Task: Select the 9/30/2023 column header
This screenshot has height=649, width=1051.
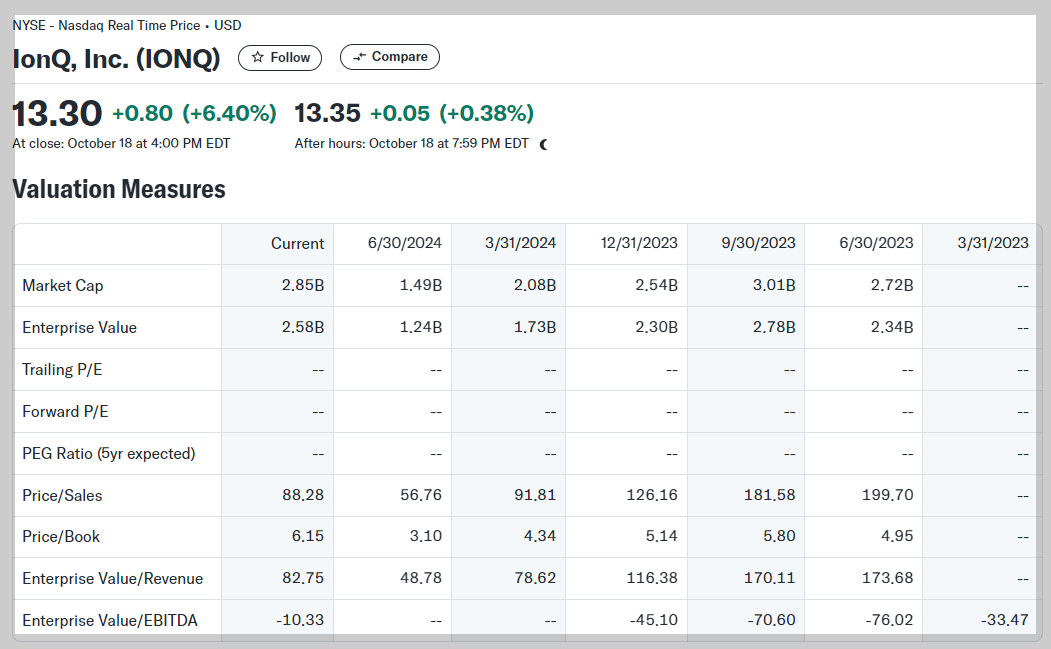Action: [758, 243]
